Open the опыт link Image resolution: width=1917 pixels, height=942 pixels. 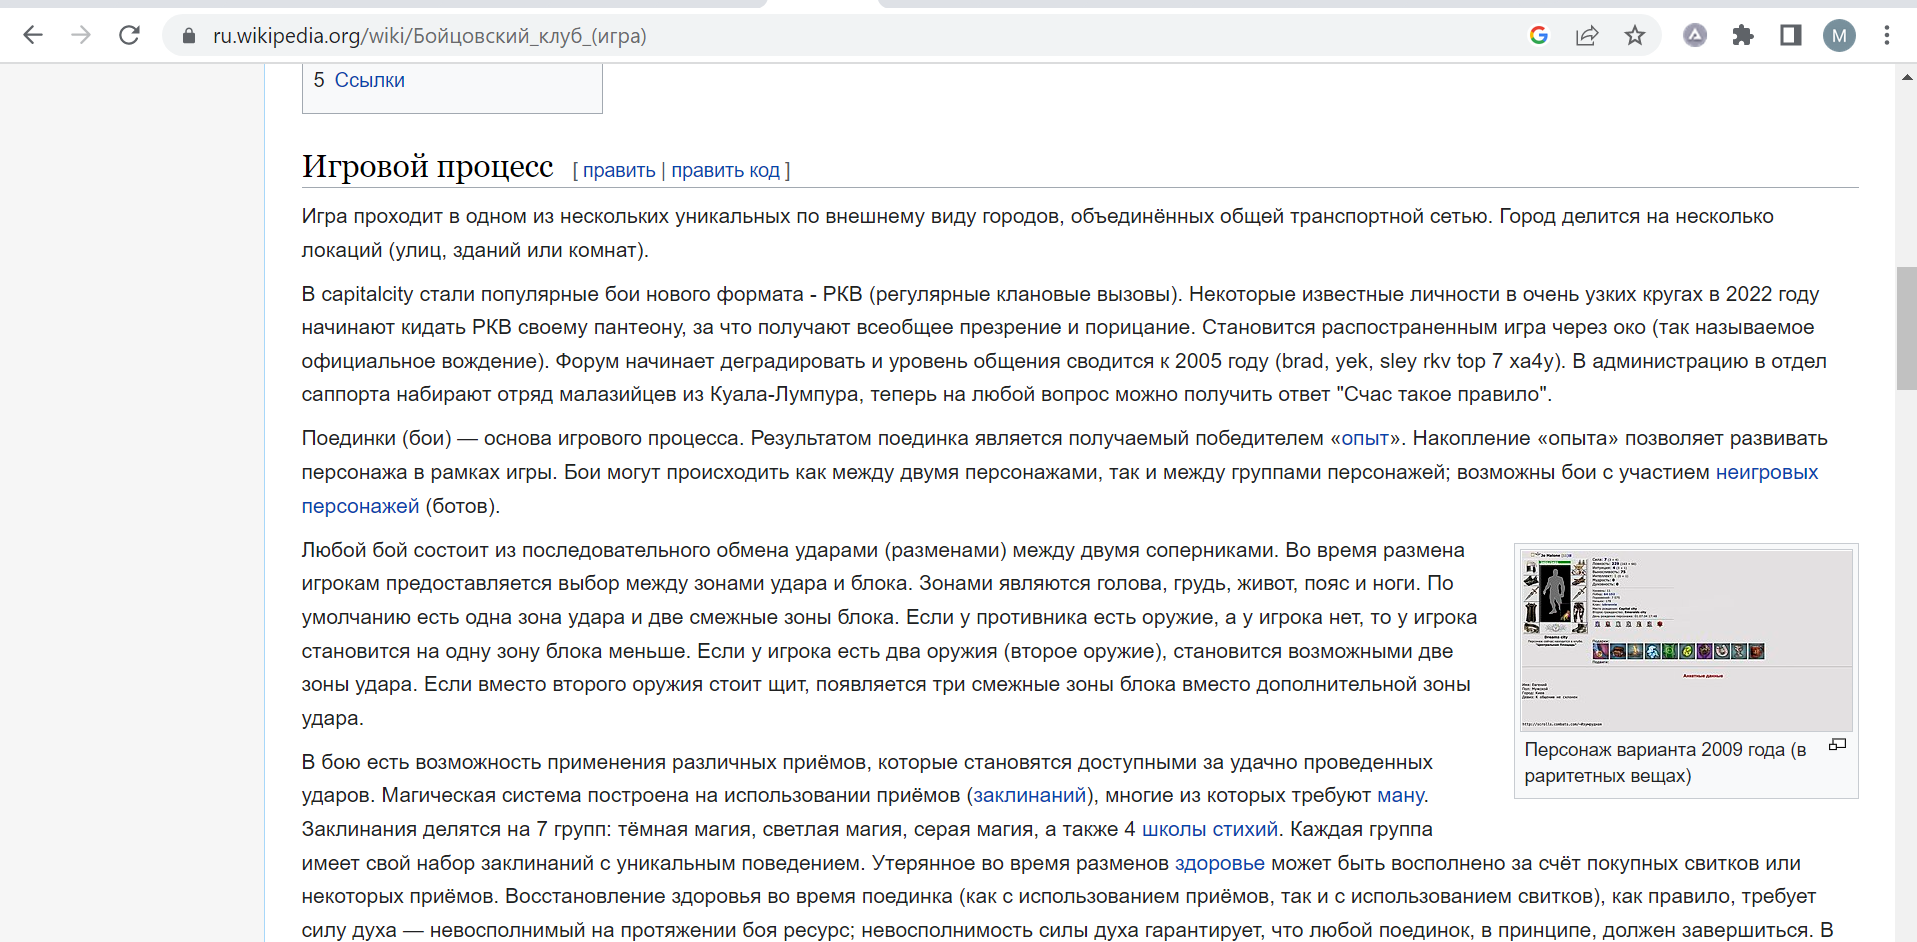click(1365, 438)
